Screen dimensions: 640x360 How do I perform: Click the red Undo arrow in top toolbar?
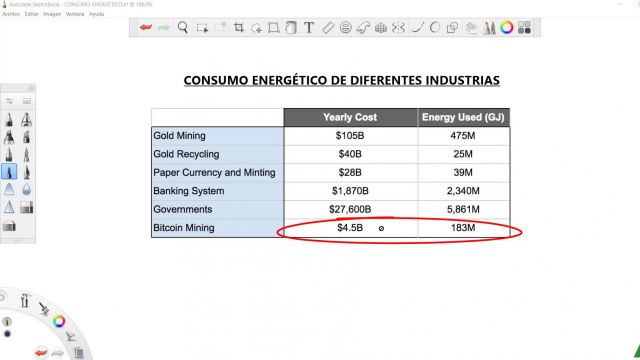(145, 27)
